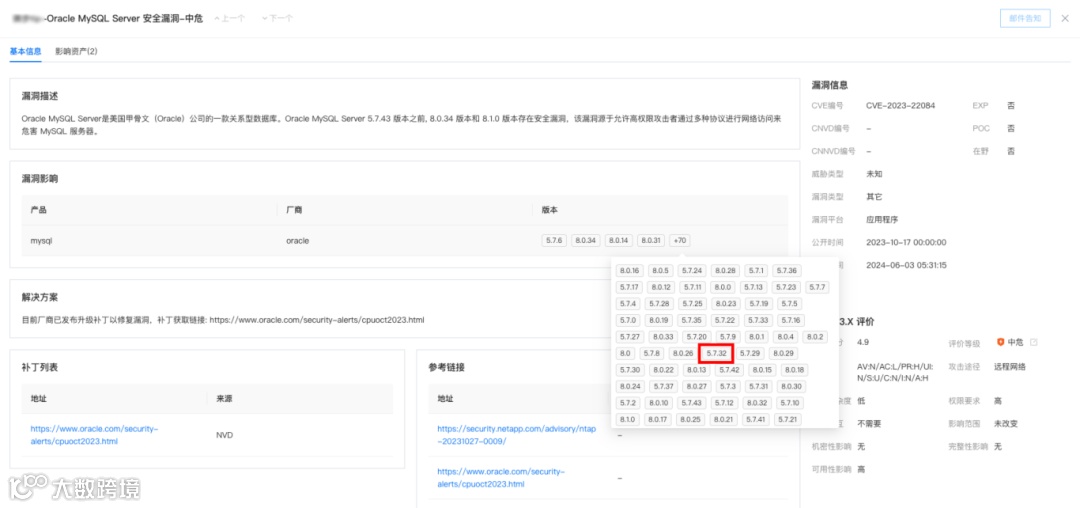The width and height of the screenshot is (1080, 508).
Task: Click the 8.0.32 version tag
Action: point(757,403)
